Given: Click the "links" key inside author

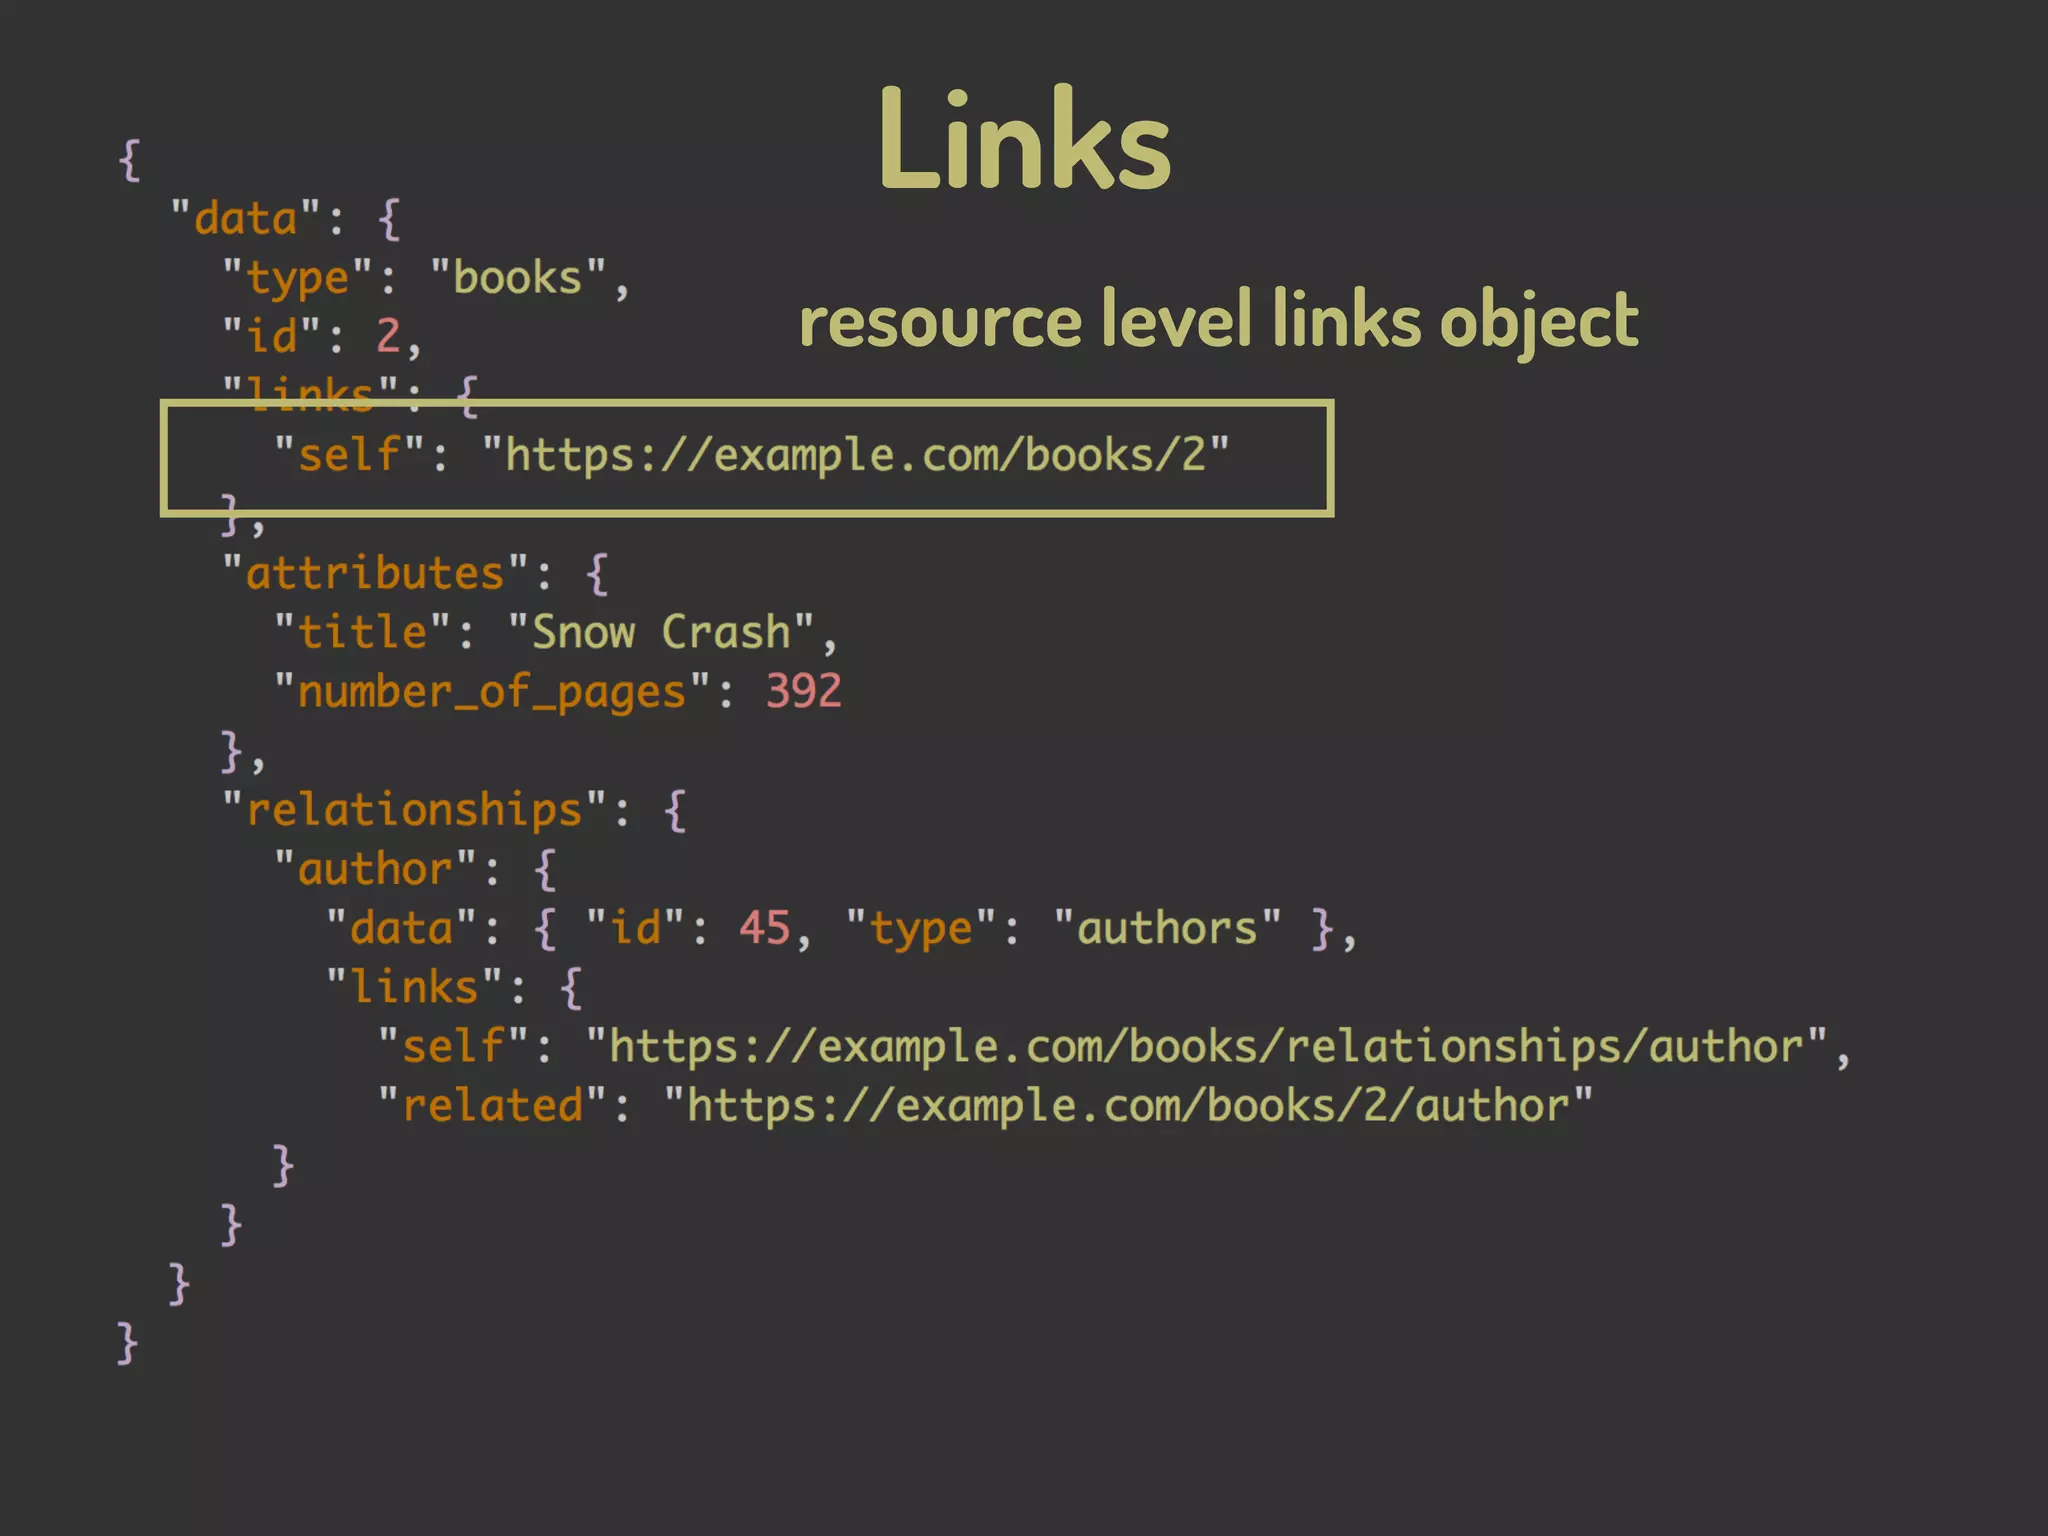Looking at the screenshot, I should pyautogui.click(x=414, y=987).
